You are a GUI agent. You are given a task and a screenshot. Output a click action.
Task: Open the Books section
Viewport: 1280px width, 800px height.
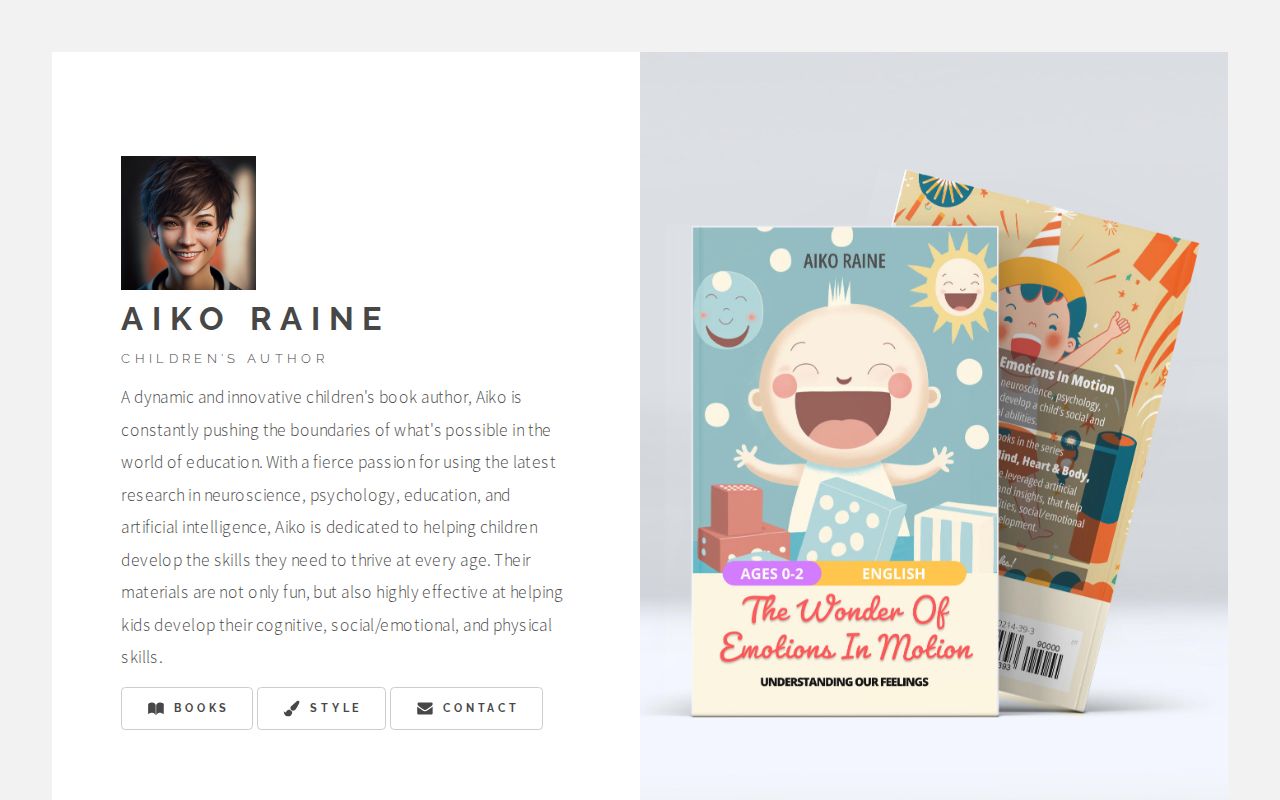[x=187, y=708]
